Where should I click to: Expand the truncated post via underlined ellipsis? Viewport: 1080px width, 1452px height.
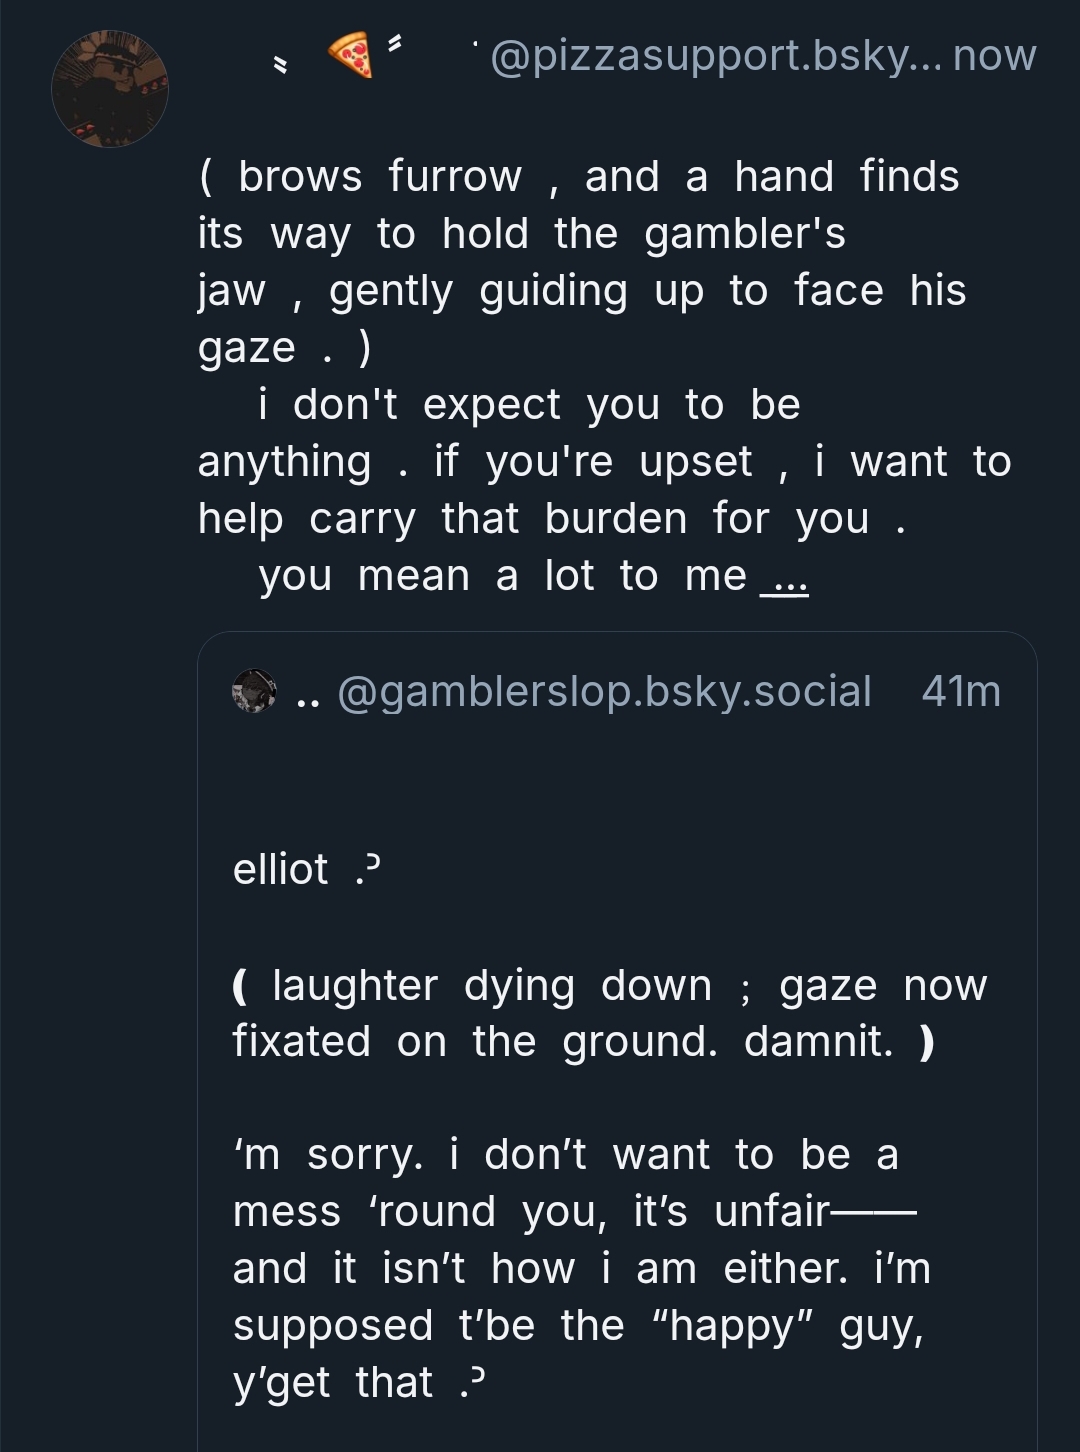[x=785, y=579]
